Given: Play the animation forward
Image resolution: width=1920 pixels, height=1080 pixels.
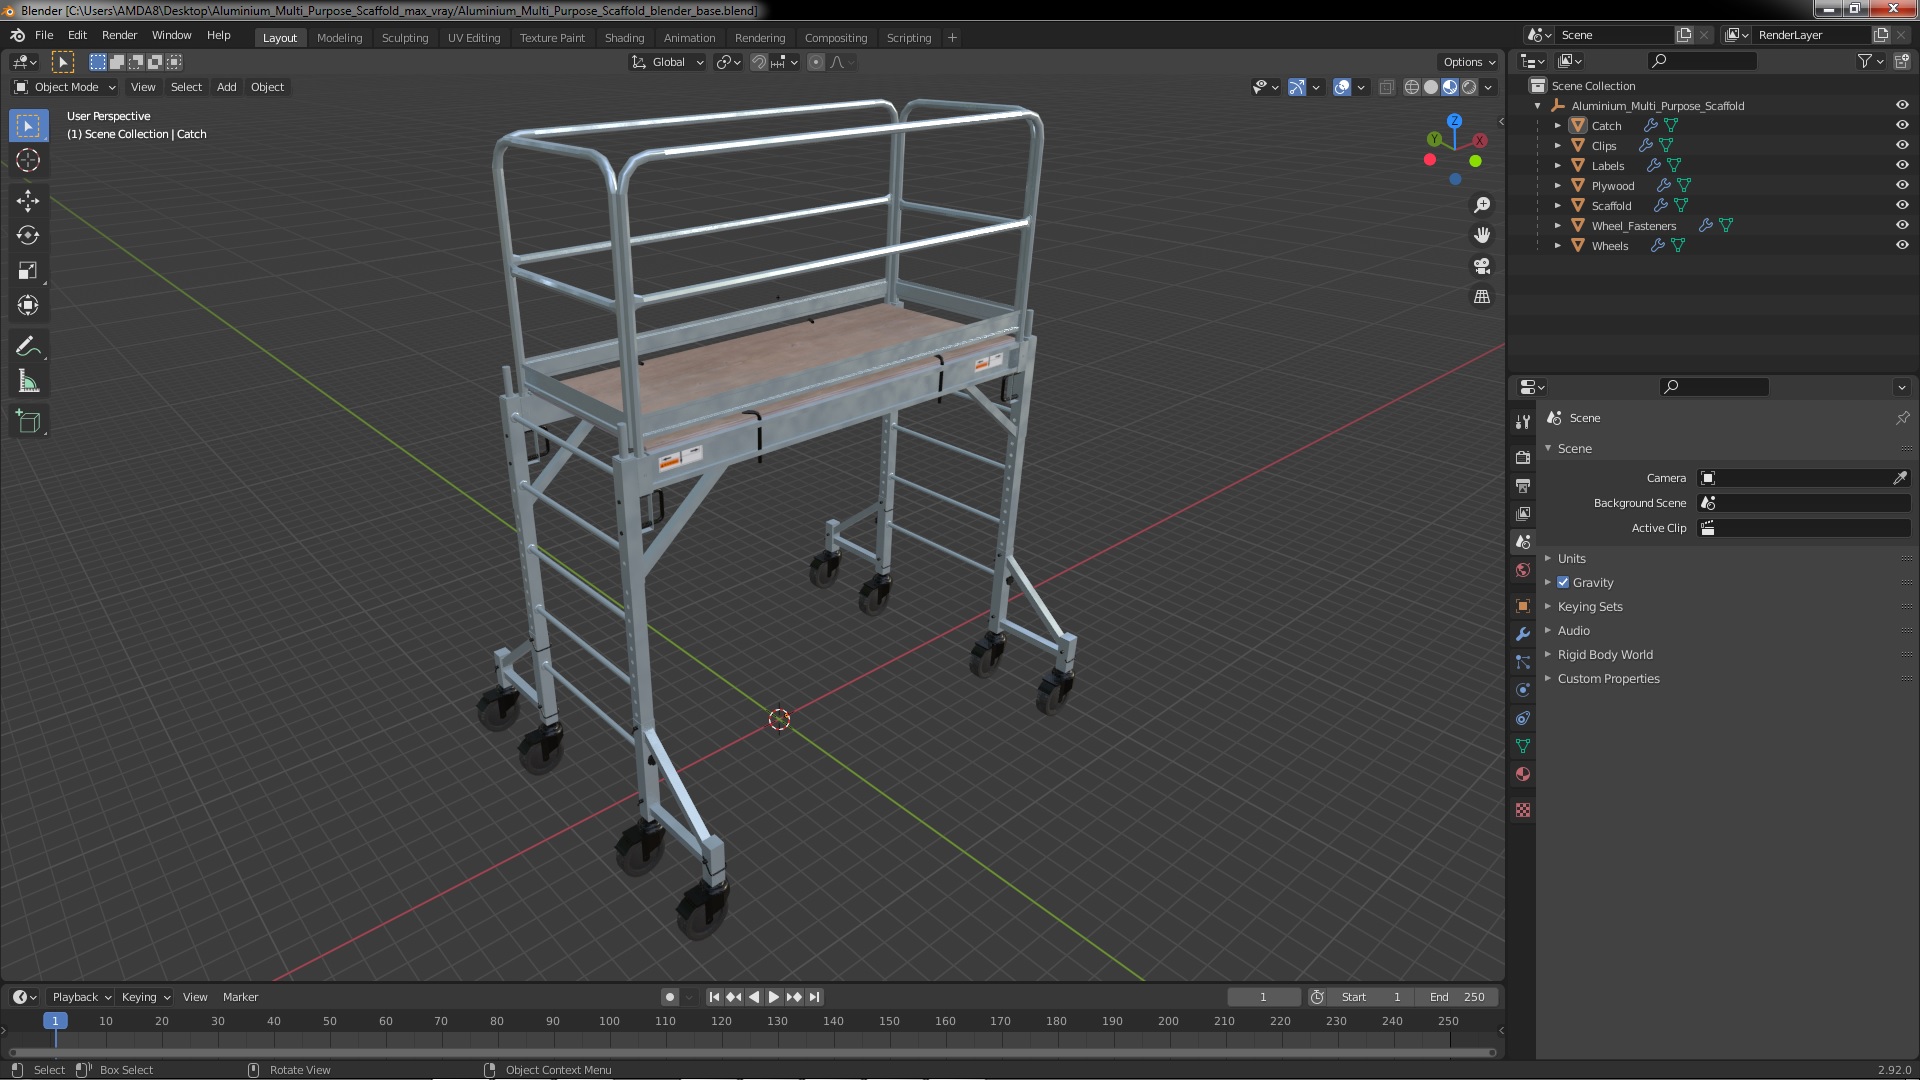Looking at the screenshot, I should (773, 997).
